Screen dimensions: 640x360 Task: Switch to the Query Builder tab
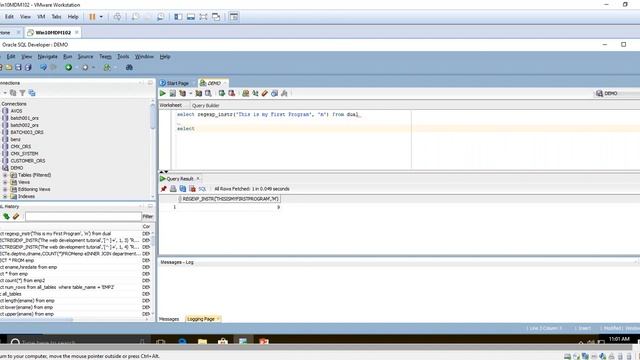[x=206, y=105]
